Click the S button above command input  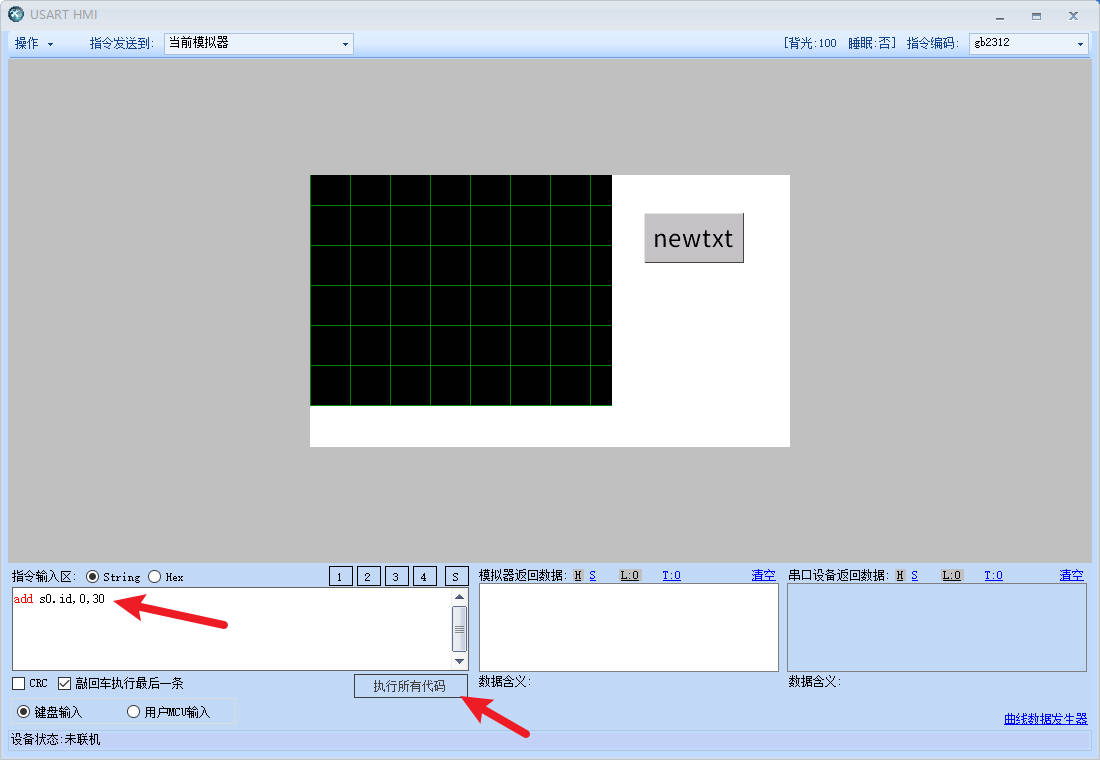(456, 576)
